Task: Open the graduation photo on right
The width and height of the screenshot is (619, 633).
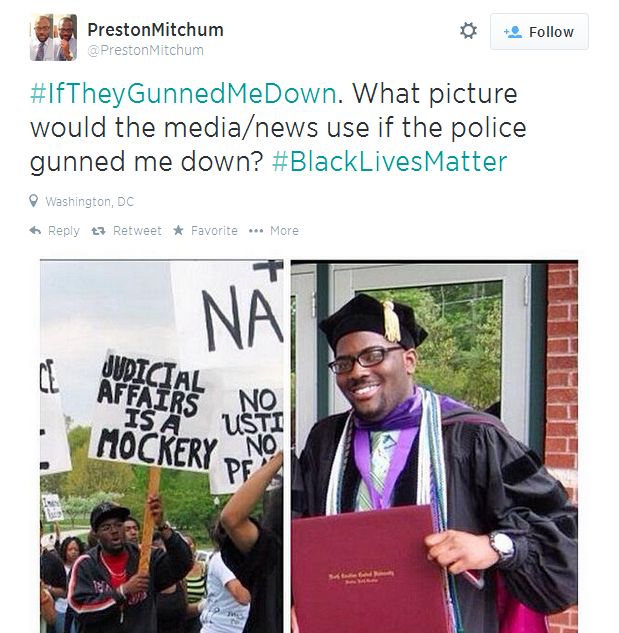Action: tap(434, 446)
